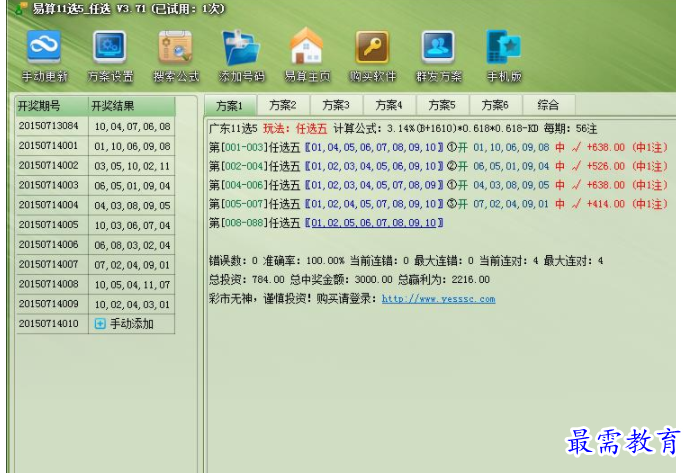Image resolution: width=689 pixels, height=473 pixels.
Task: Click the plus icon beside 手动添加
Action: [x=100, y=324]
